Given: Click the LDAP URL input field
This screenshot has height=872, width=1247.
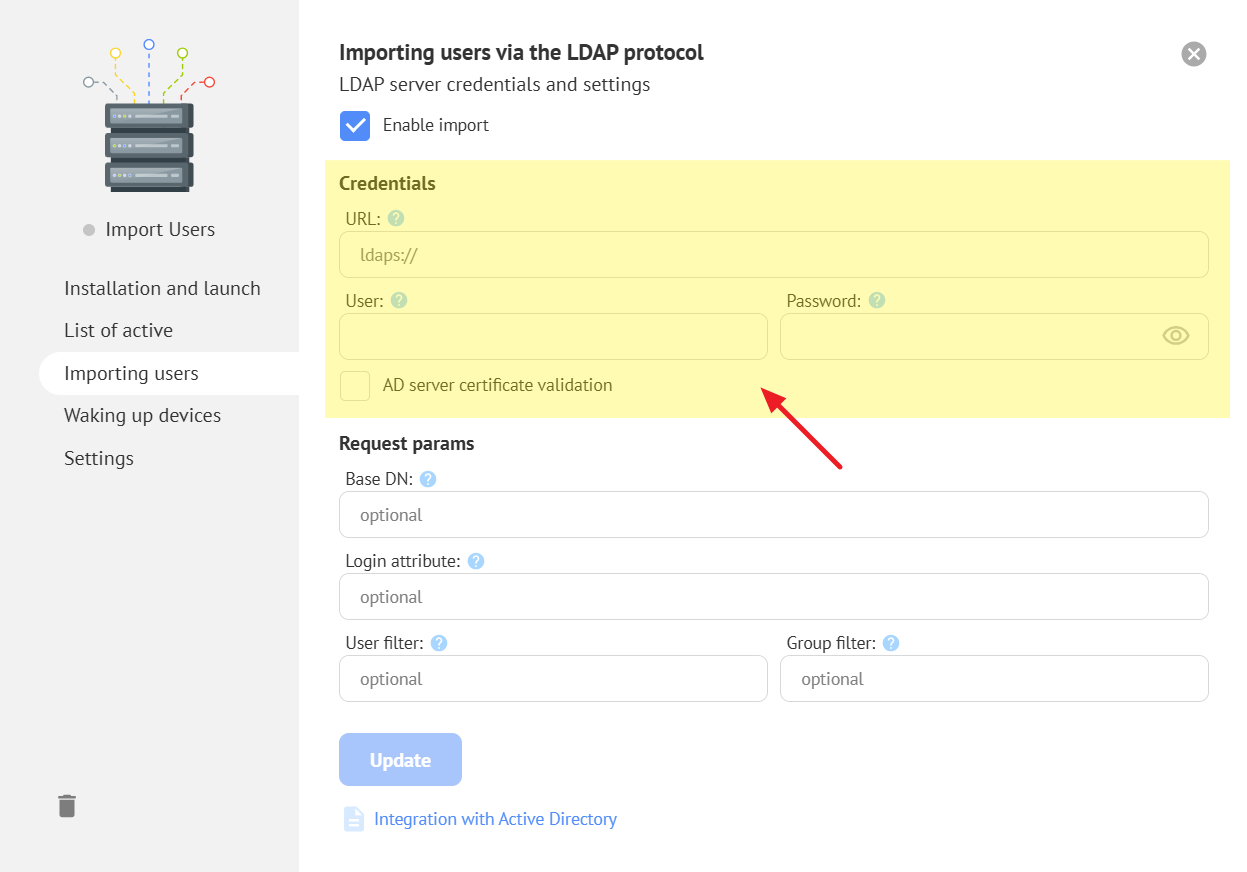Looking at the screenshot, I should click(x=773, y=255).
